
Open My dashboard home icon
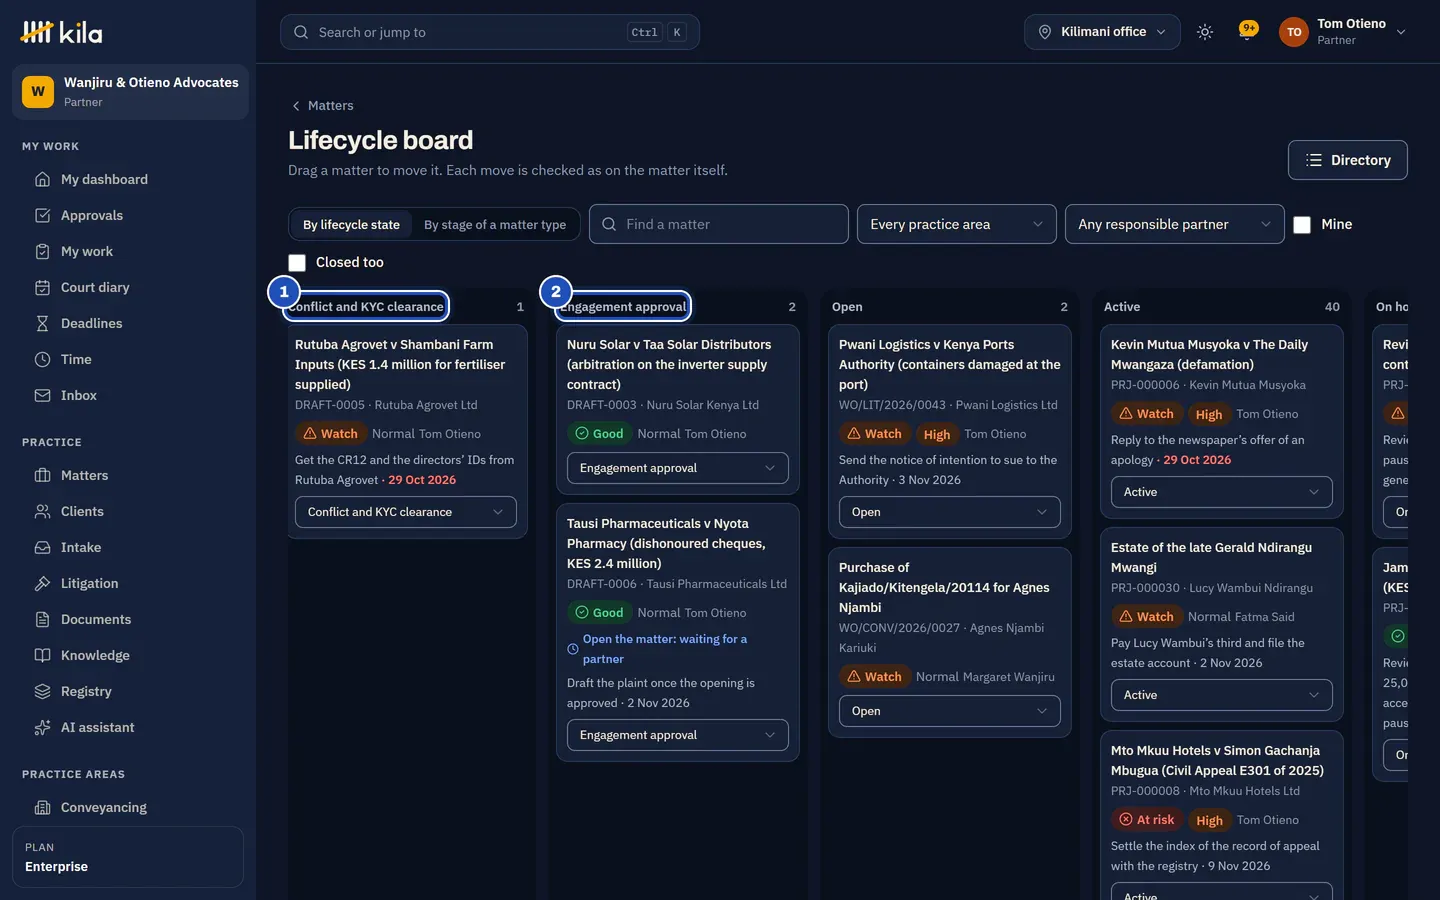click(x=42, y=179)
